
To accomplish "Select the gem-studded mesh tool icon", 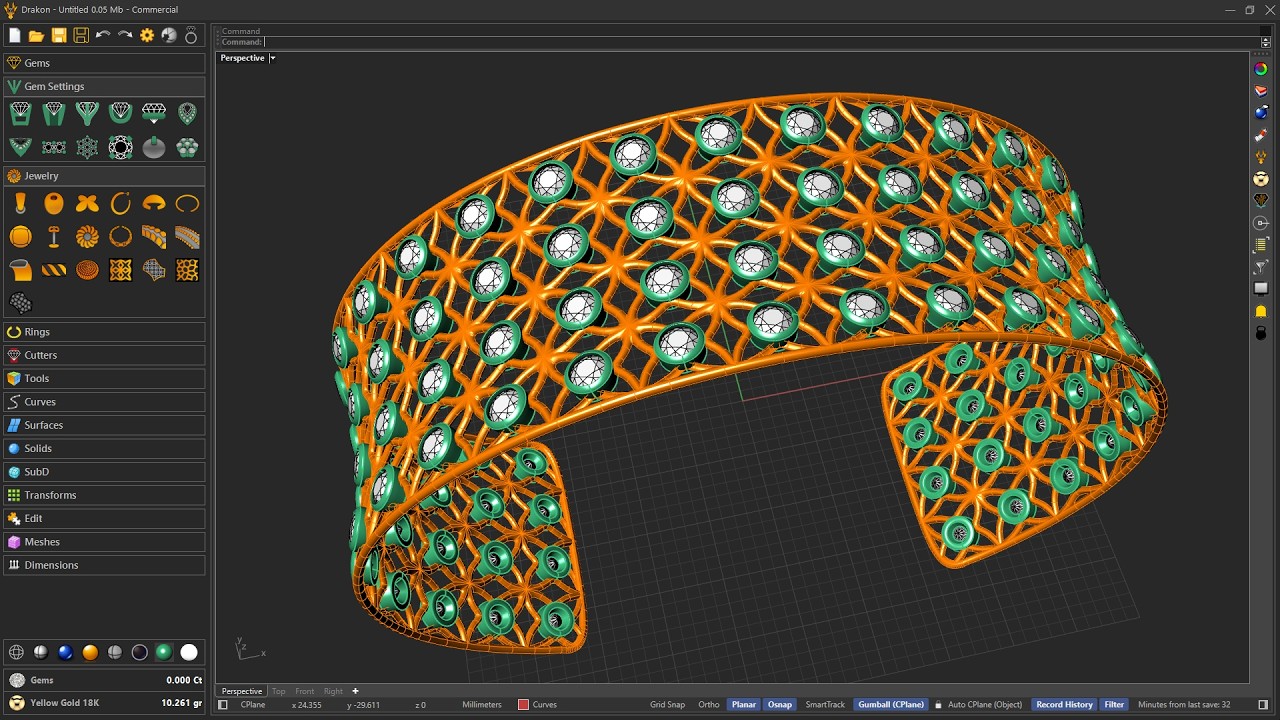I will [x=20, y=302].
